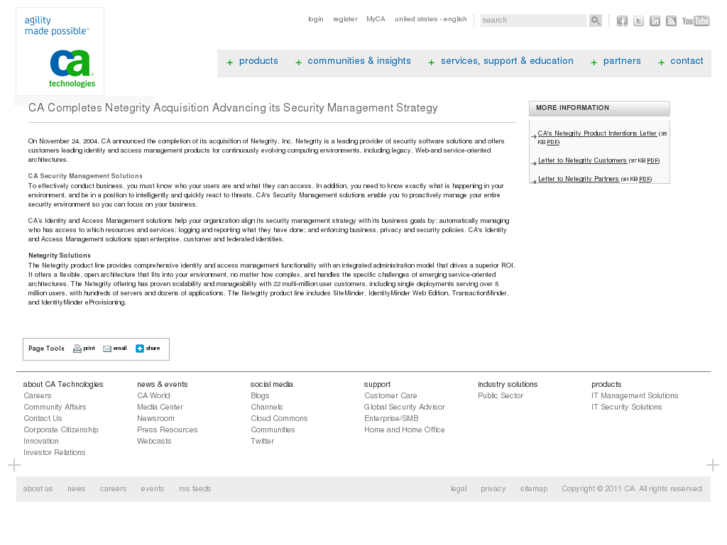Open the united states - english selector
Screen dimensions: 727x545
pyautogui.click(x=431, y=19)
